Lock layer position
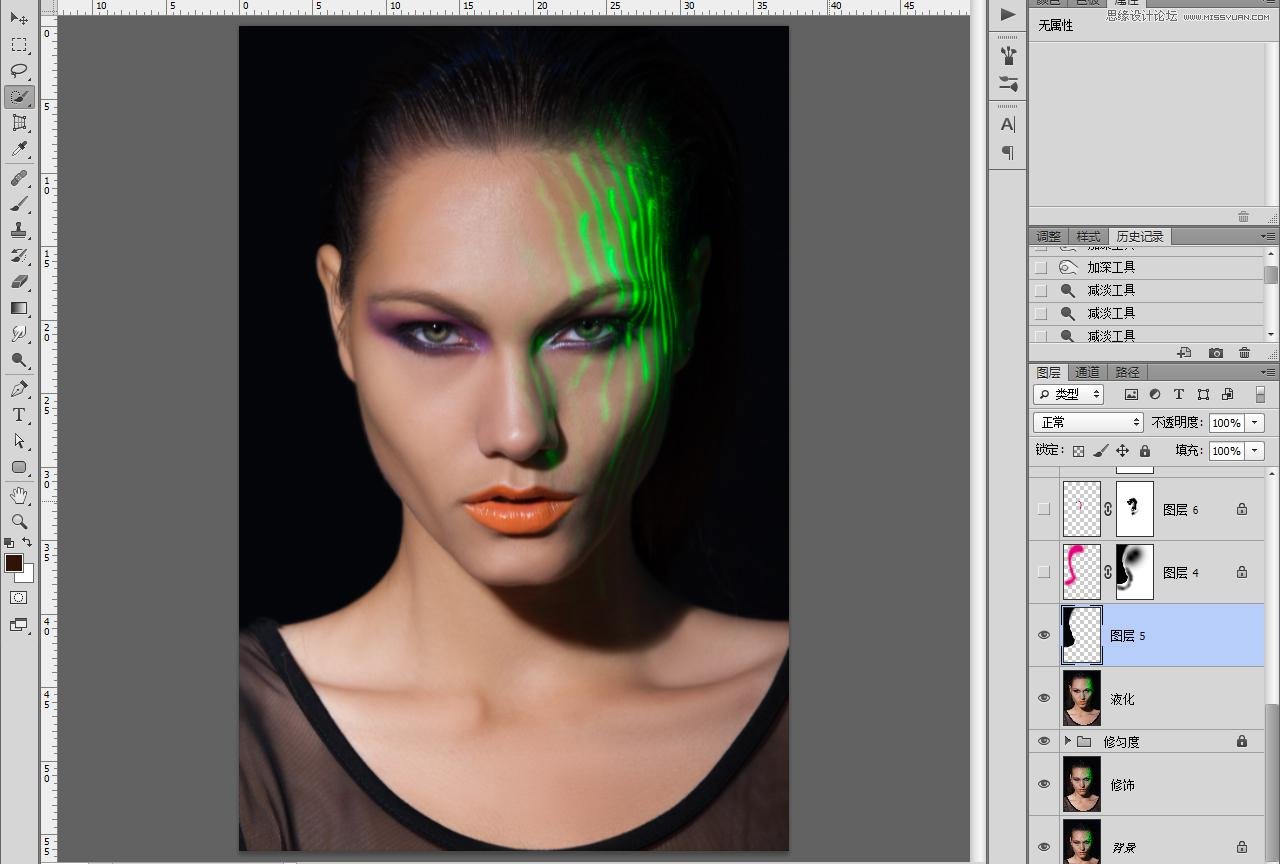This screenshot has height=864, width=1280. pos(1122,451)
